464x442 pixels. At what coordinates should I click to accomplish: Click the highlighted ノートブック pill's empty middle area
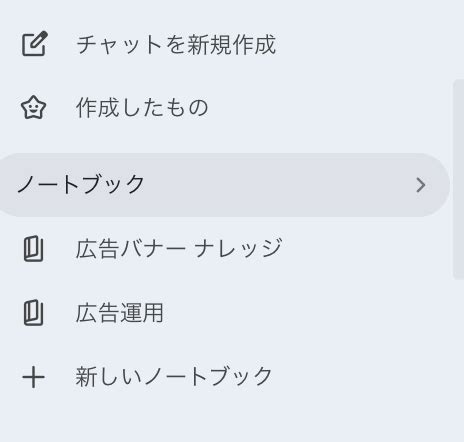pos(280,185)
